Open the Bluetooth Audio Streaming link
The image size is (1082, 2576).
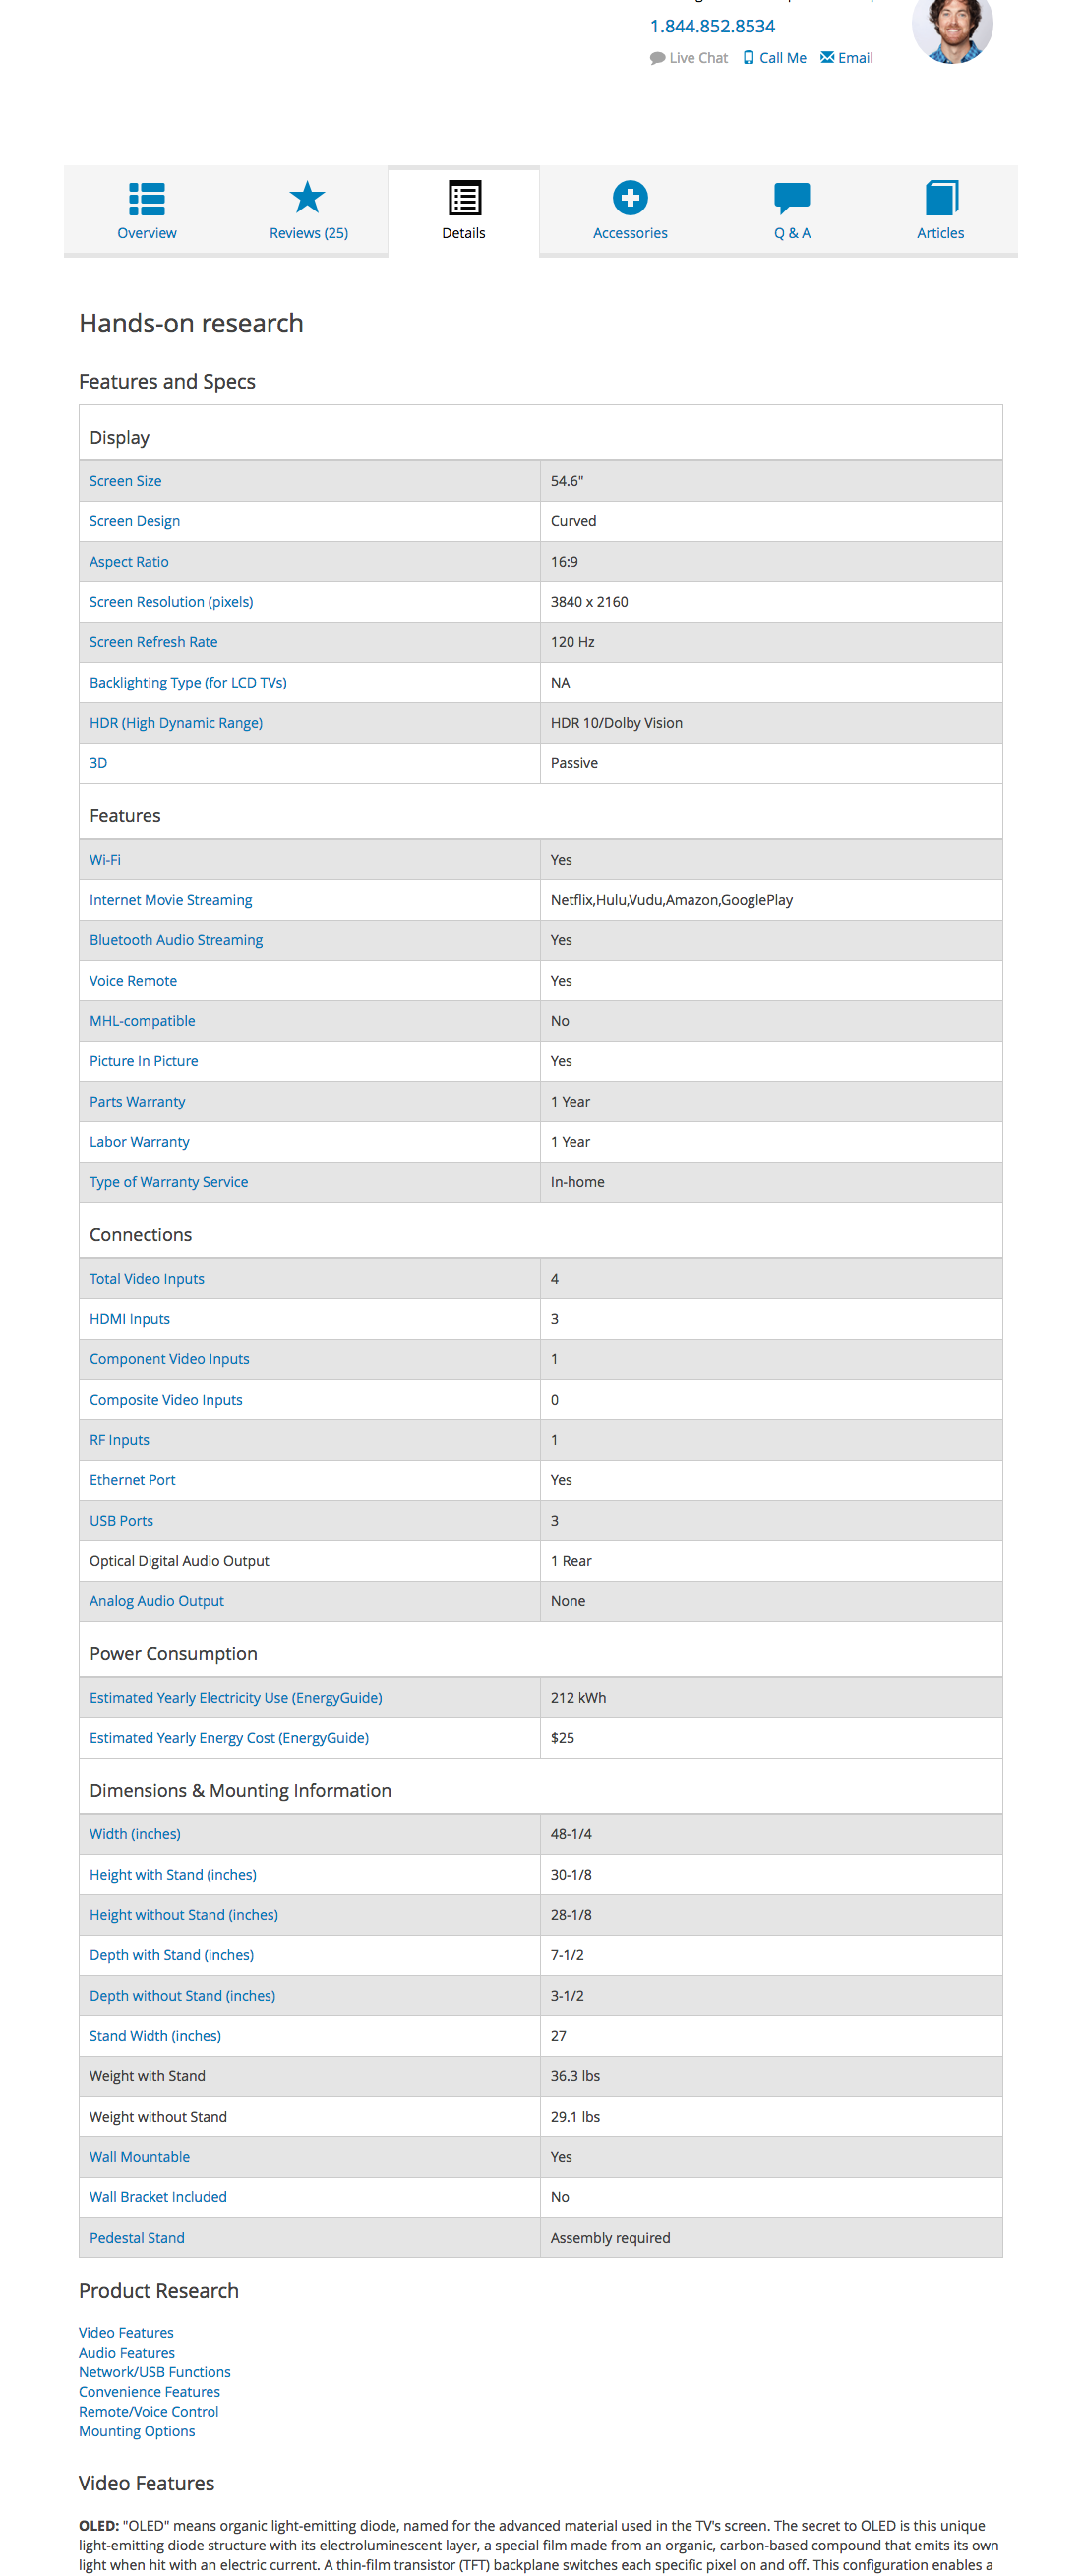pos(176,939)
